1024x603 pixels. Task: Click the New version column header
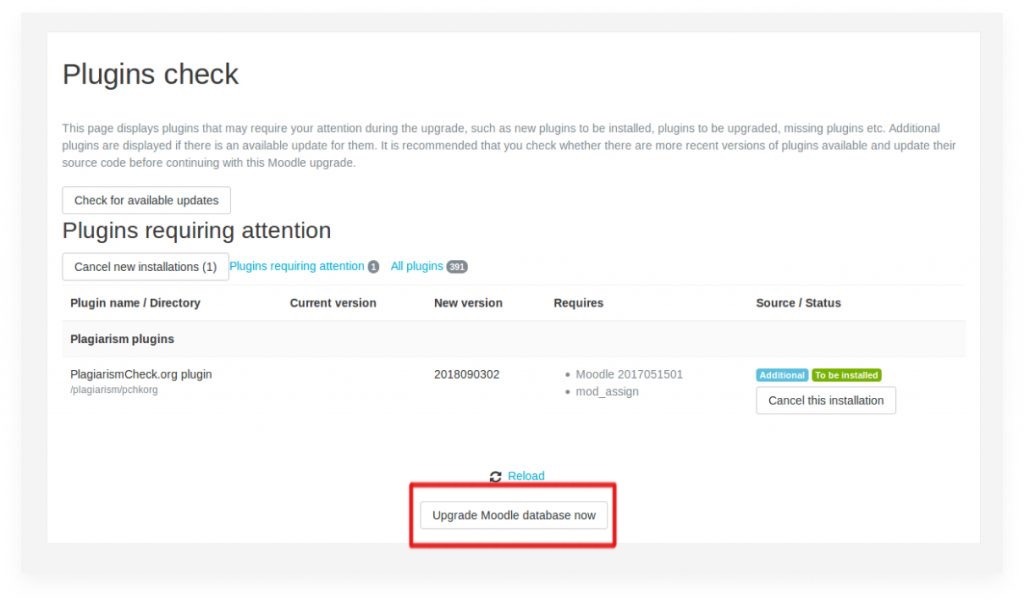pyautogui.click(x=468, y=302)
